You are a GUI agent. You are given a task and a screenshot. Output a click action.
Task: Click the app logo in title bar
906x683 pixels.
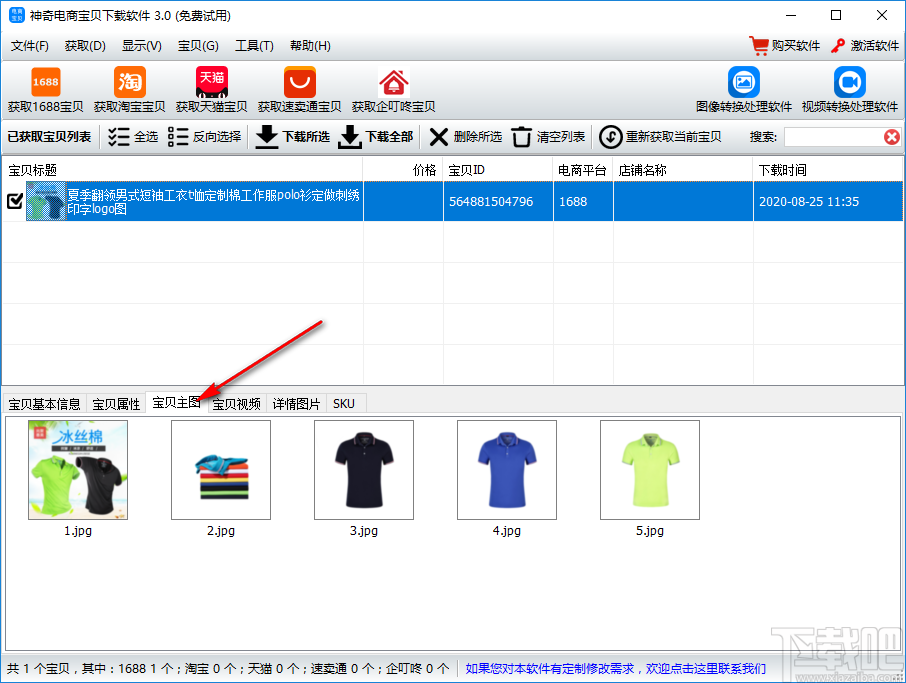[x=17, y=16]
